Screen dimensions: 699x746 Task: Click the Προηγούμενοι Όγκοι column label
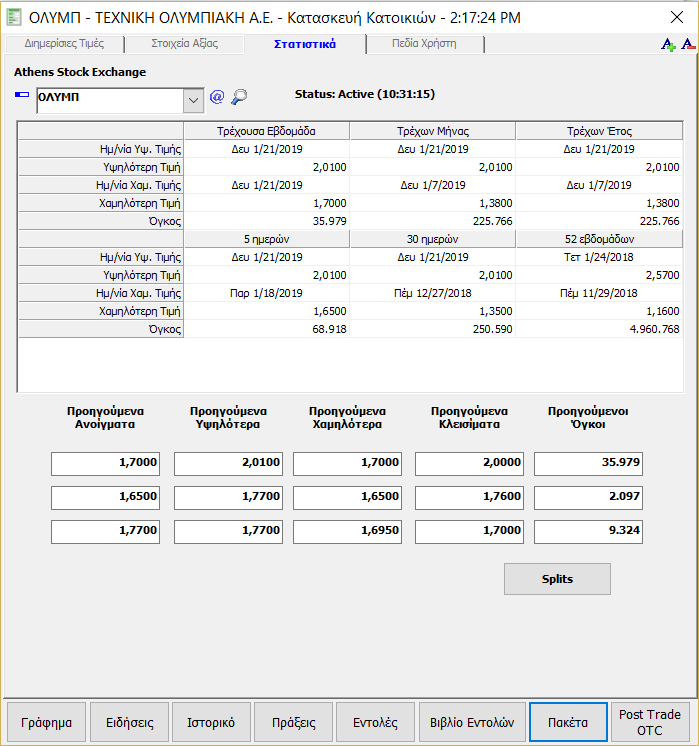588,417
